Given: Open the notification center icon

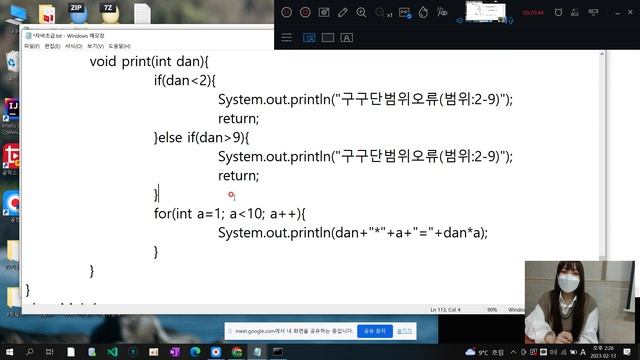Looking at the screenshot, I should tap(627, 352).
